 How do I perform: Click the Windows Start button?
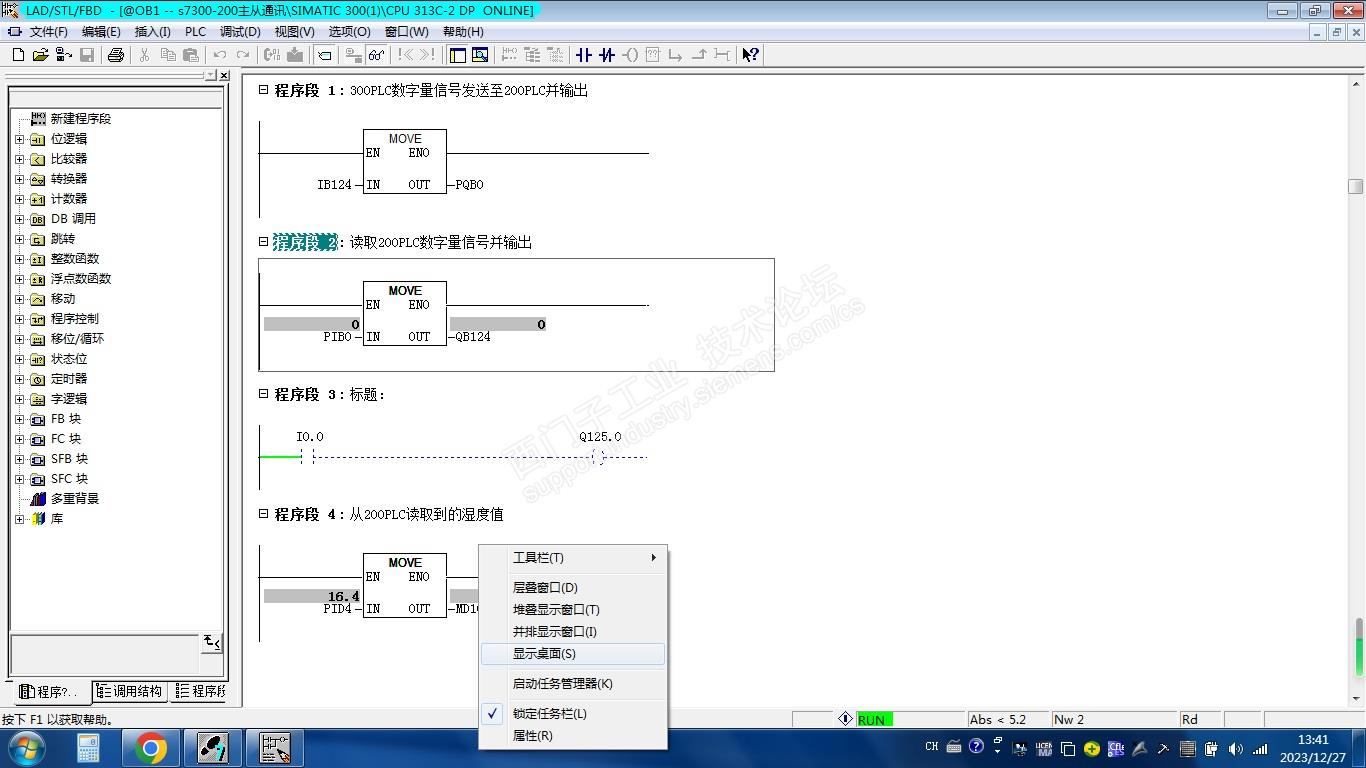point(26,748)
